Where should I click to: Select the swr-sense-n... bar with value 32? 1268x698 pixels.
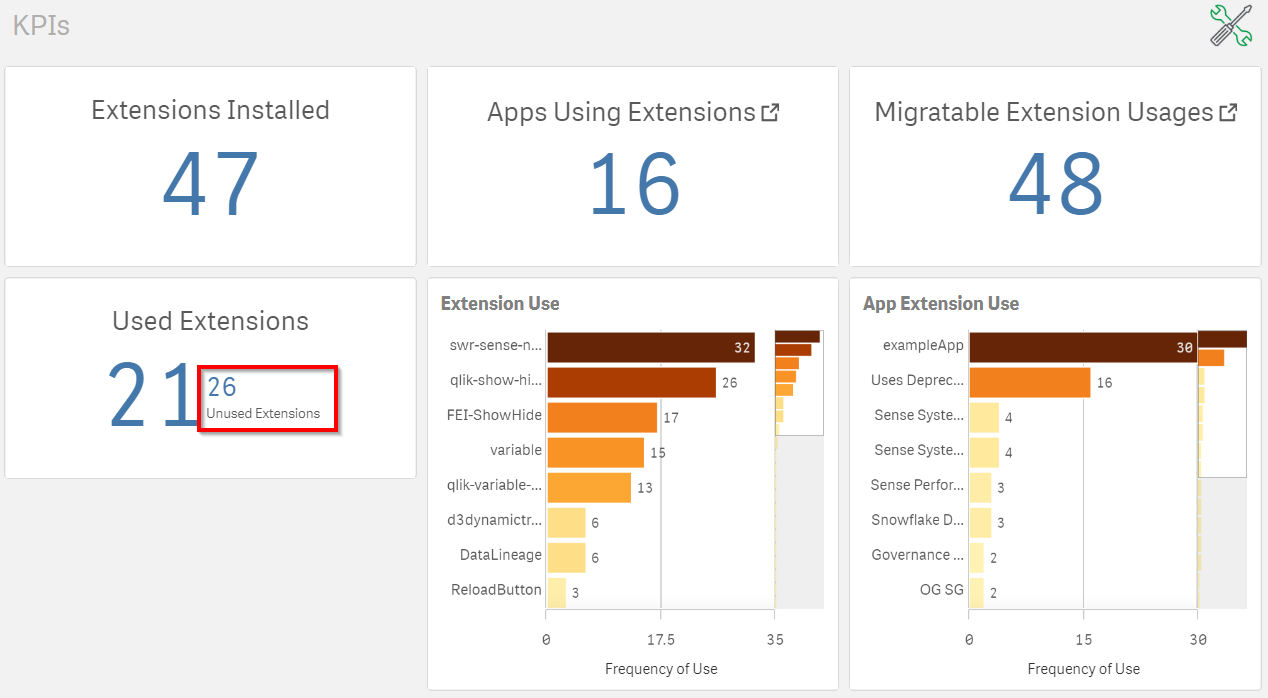[650, 347]
